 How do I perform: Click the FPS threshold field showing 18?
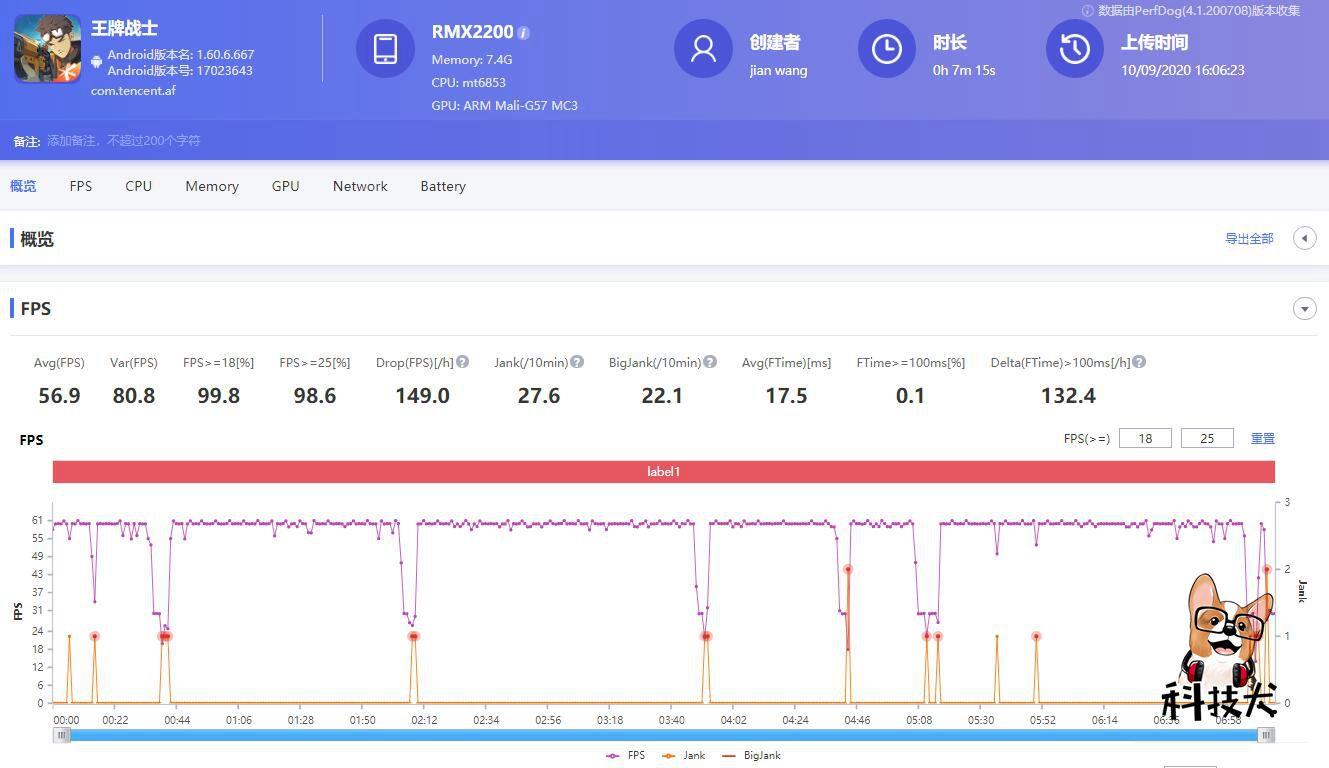coord(1145,438)
